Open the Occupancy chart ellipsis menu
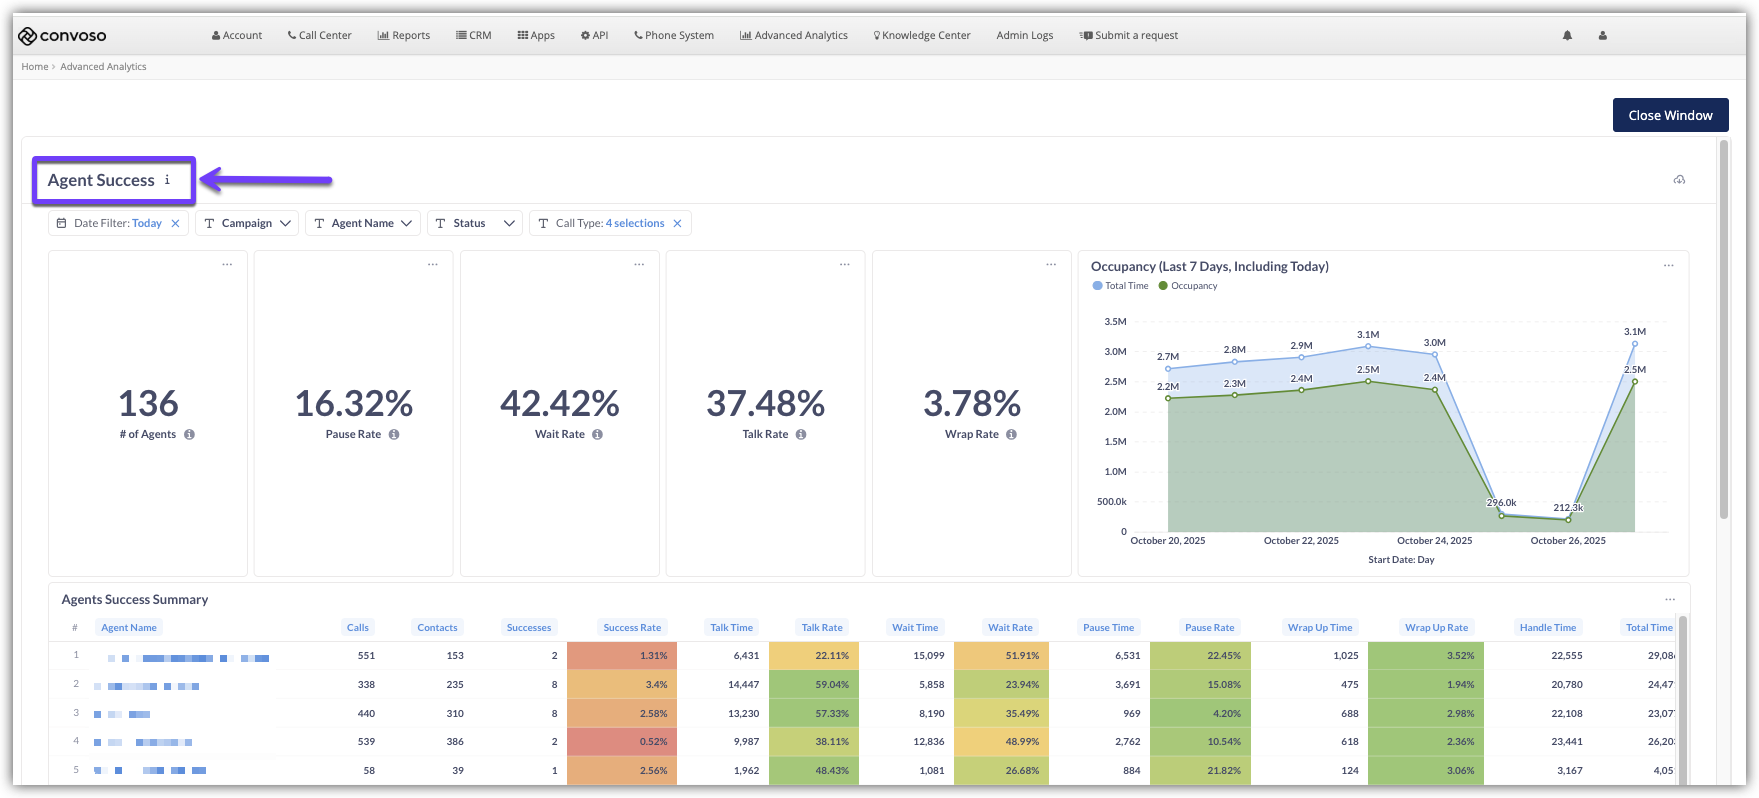This screenshot has height=798, width=1759. pyautogui.click(x=1668, y=266)
